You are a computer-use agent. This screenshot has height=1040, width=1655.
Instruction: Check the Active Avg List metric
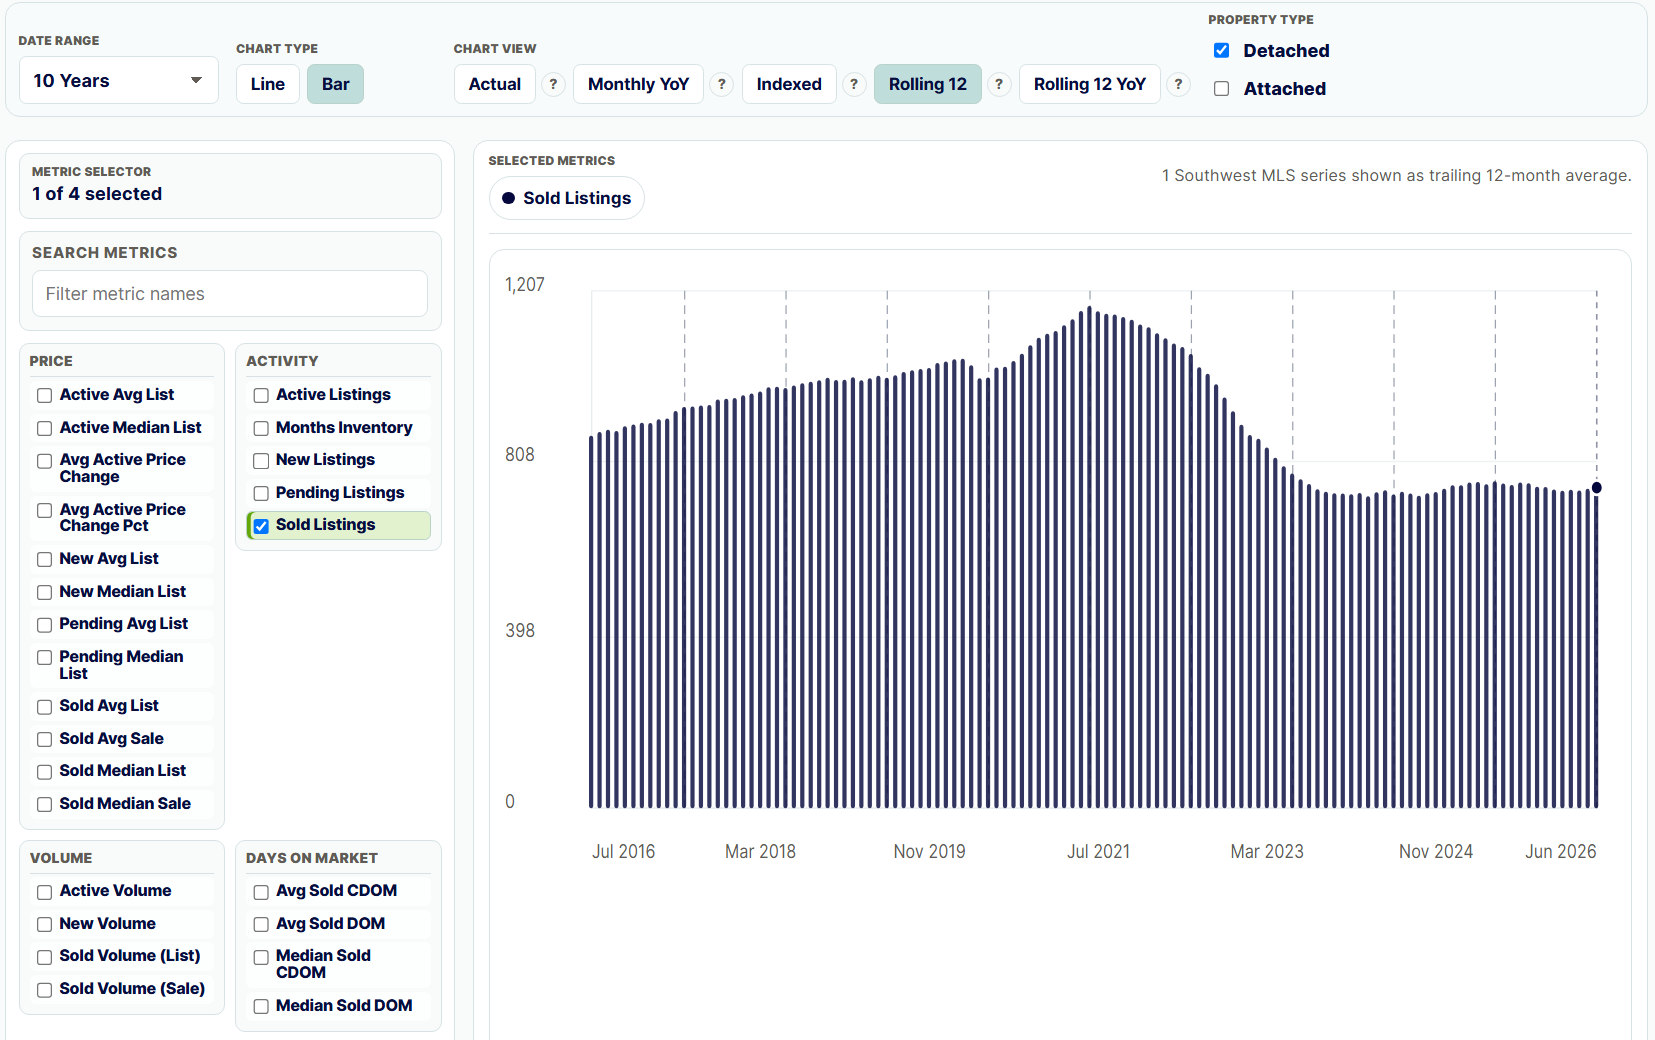[45, 396]
